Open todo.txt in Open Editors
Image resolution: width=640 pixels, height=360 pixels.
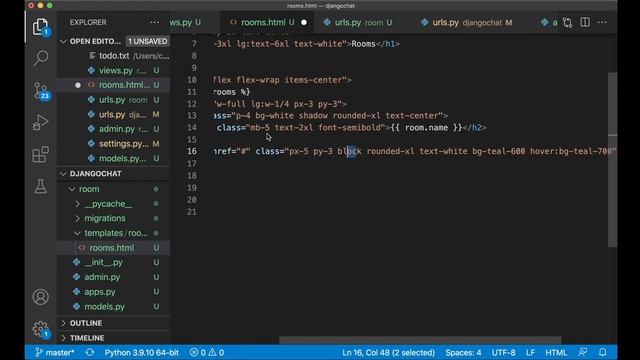pos(113,56)
